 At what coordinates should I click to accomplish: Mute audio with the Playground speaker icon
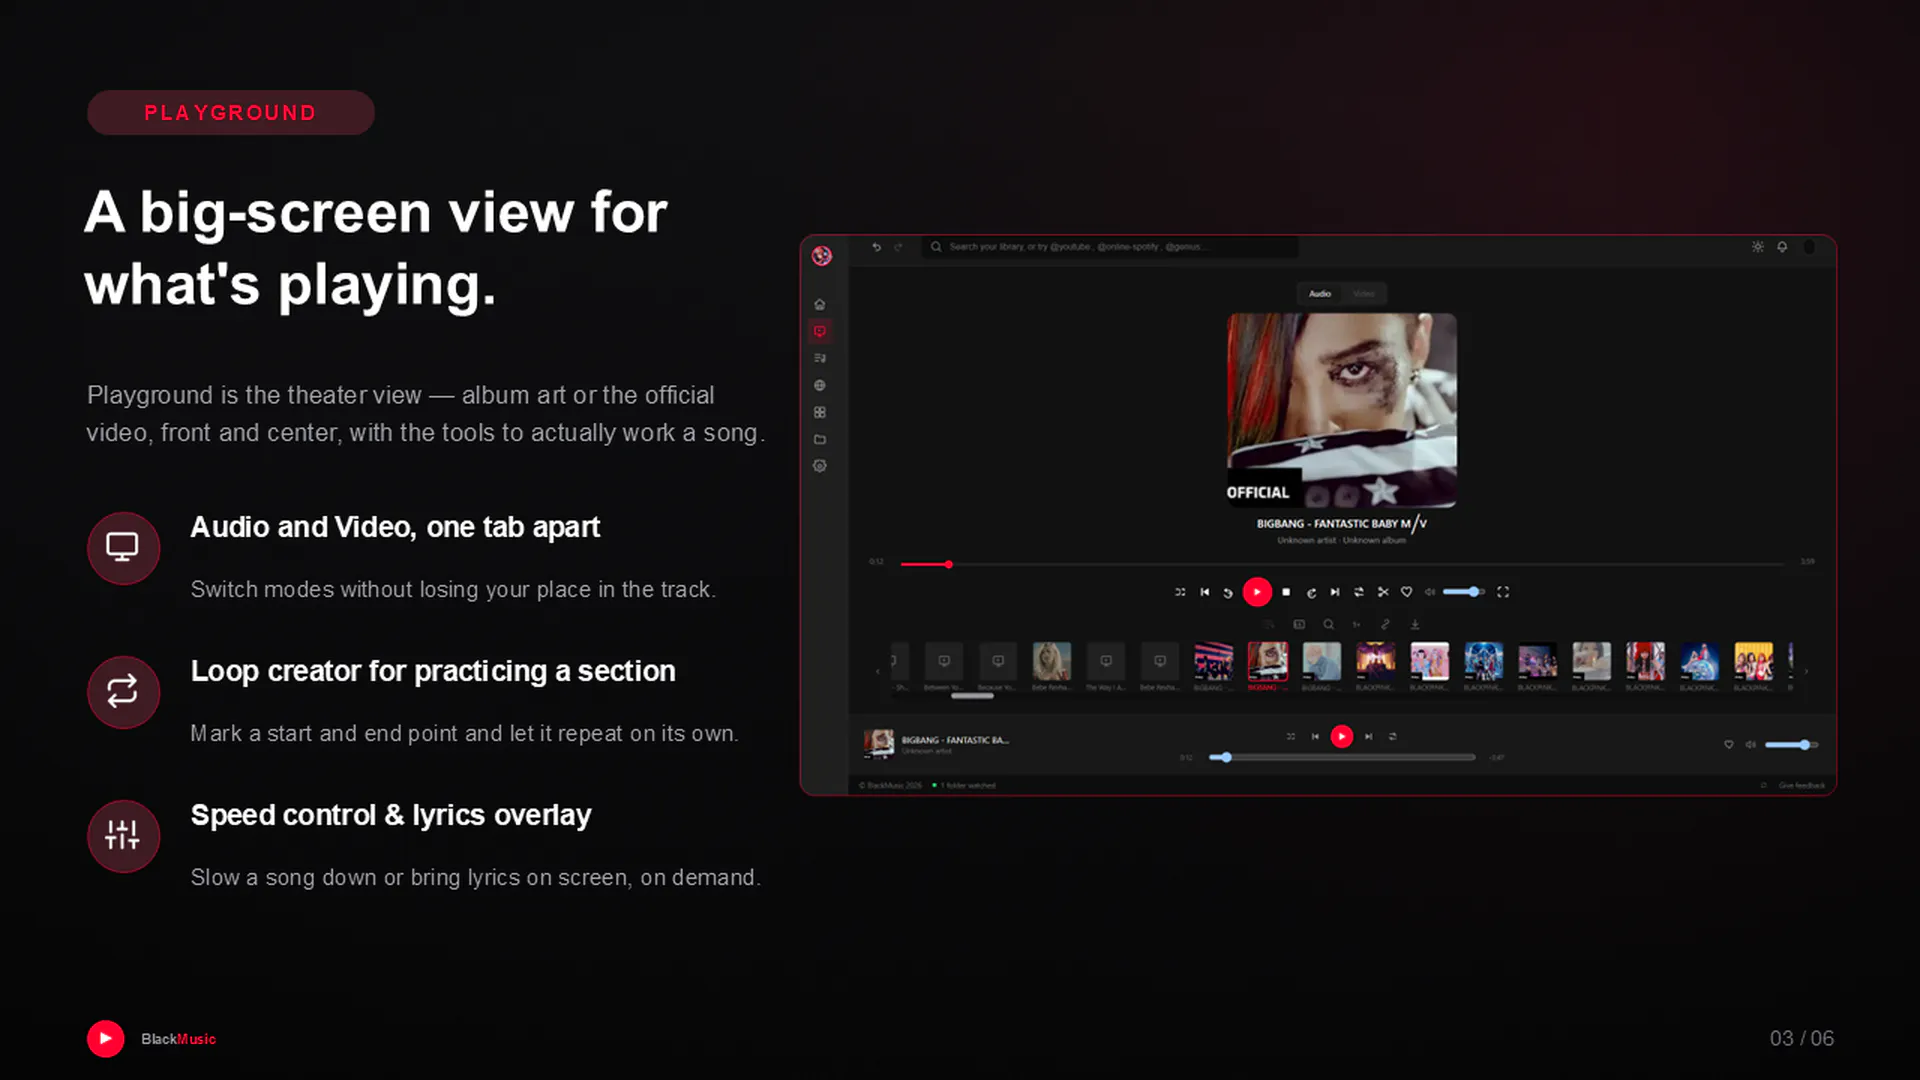click(1430, 592)
